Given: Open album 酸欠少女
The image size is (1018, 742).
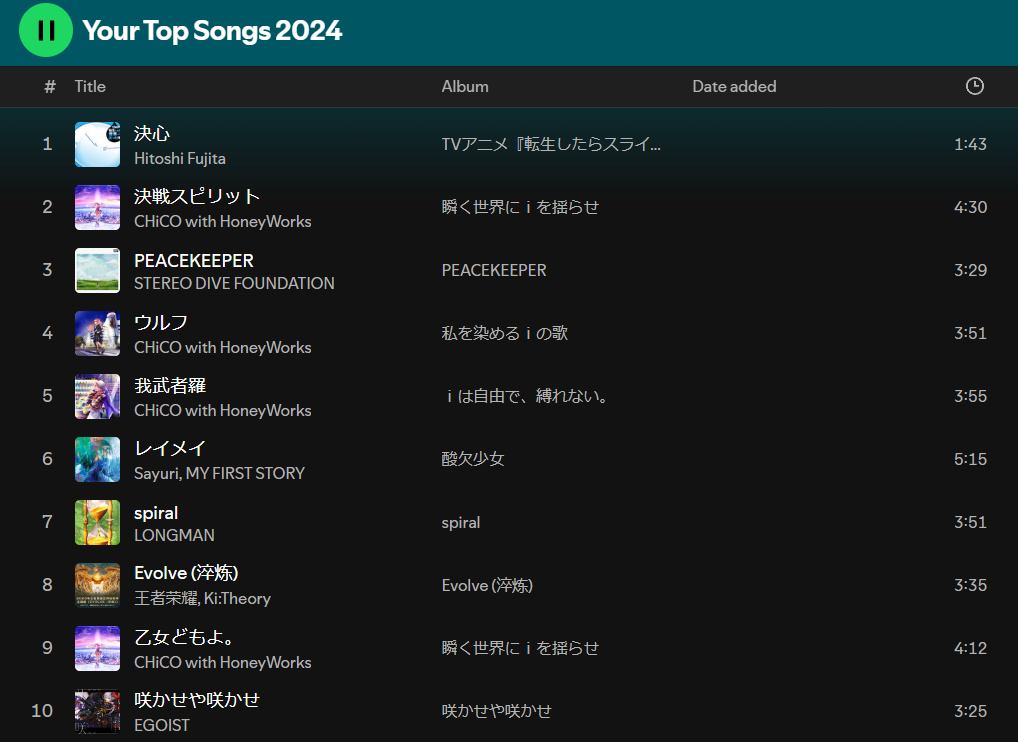Looking at the screenshot, I should click(x=473, y=459).
